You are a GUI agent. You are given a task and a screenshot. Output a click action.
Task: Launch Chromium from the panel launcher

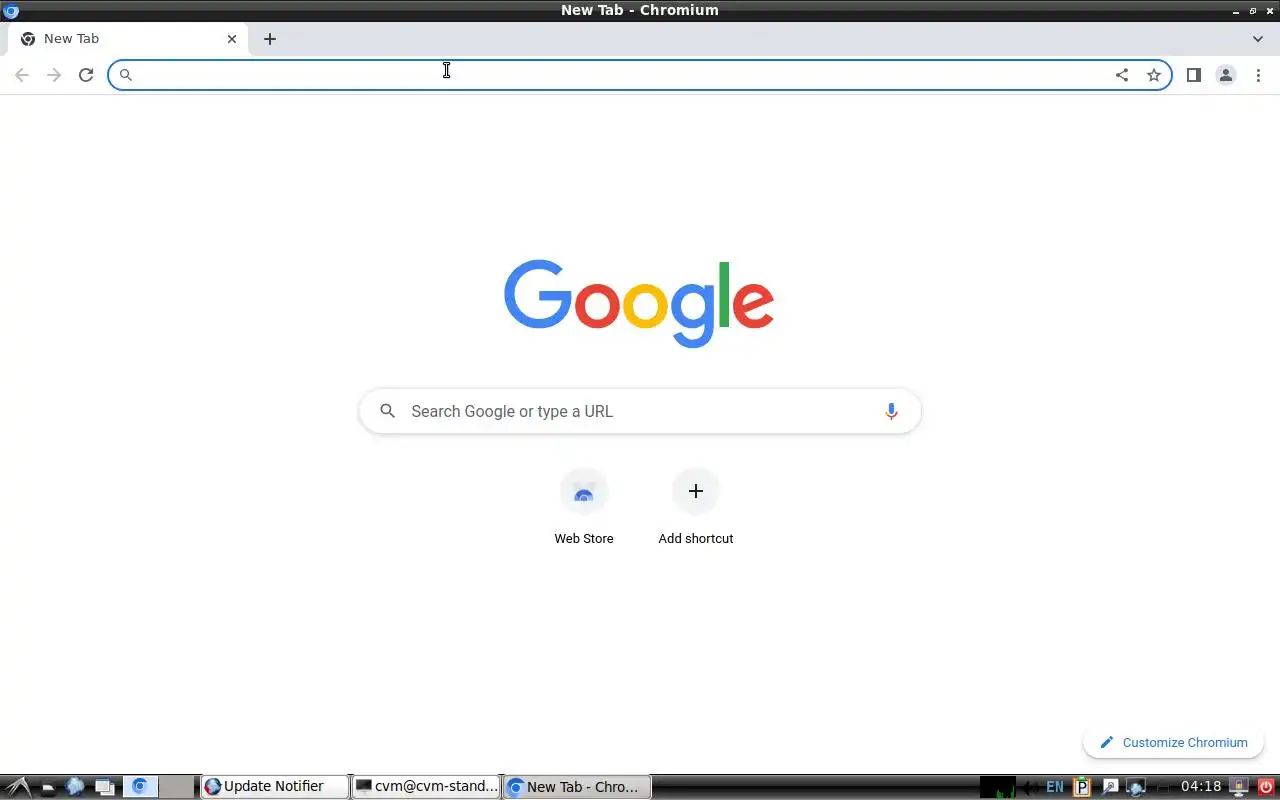(x=140, y=786)
